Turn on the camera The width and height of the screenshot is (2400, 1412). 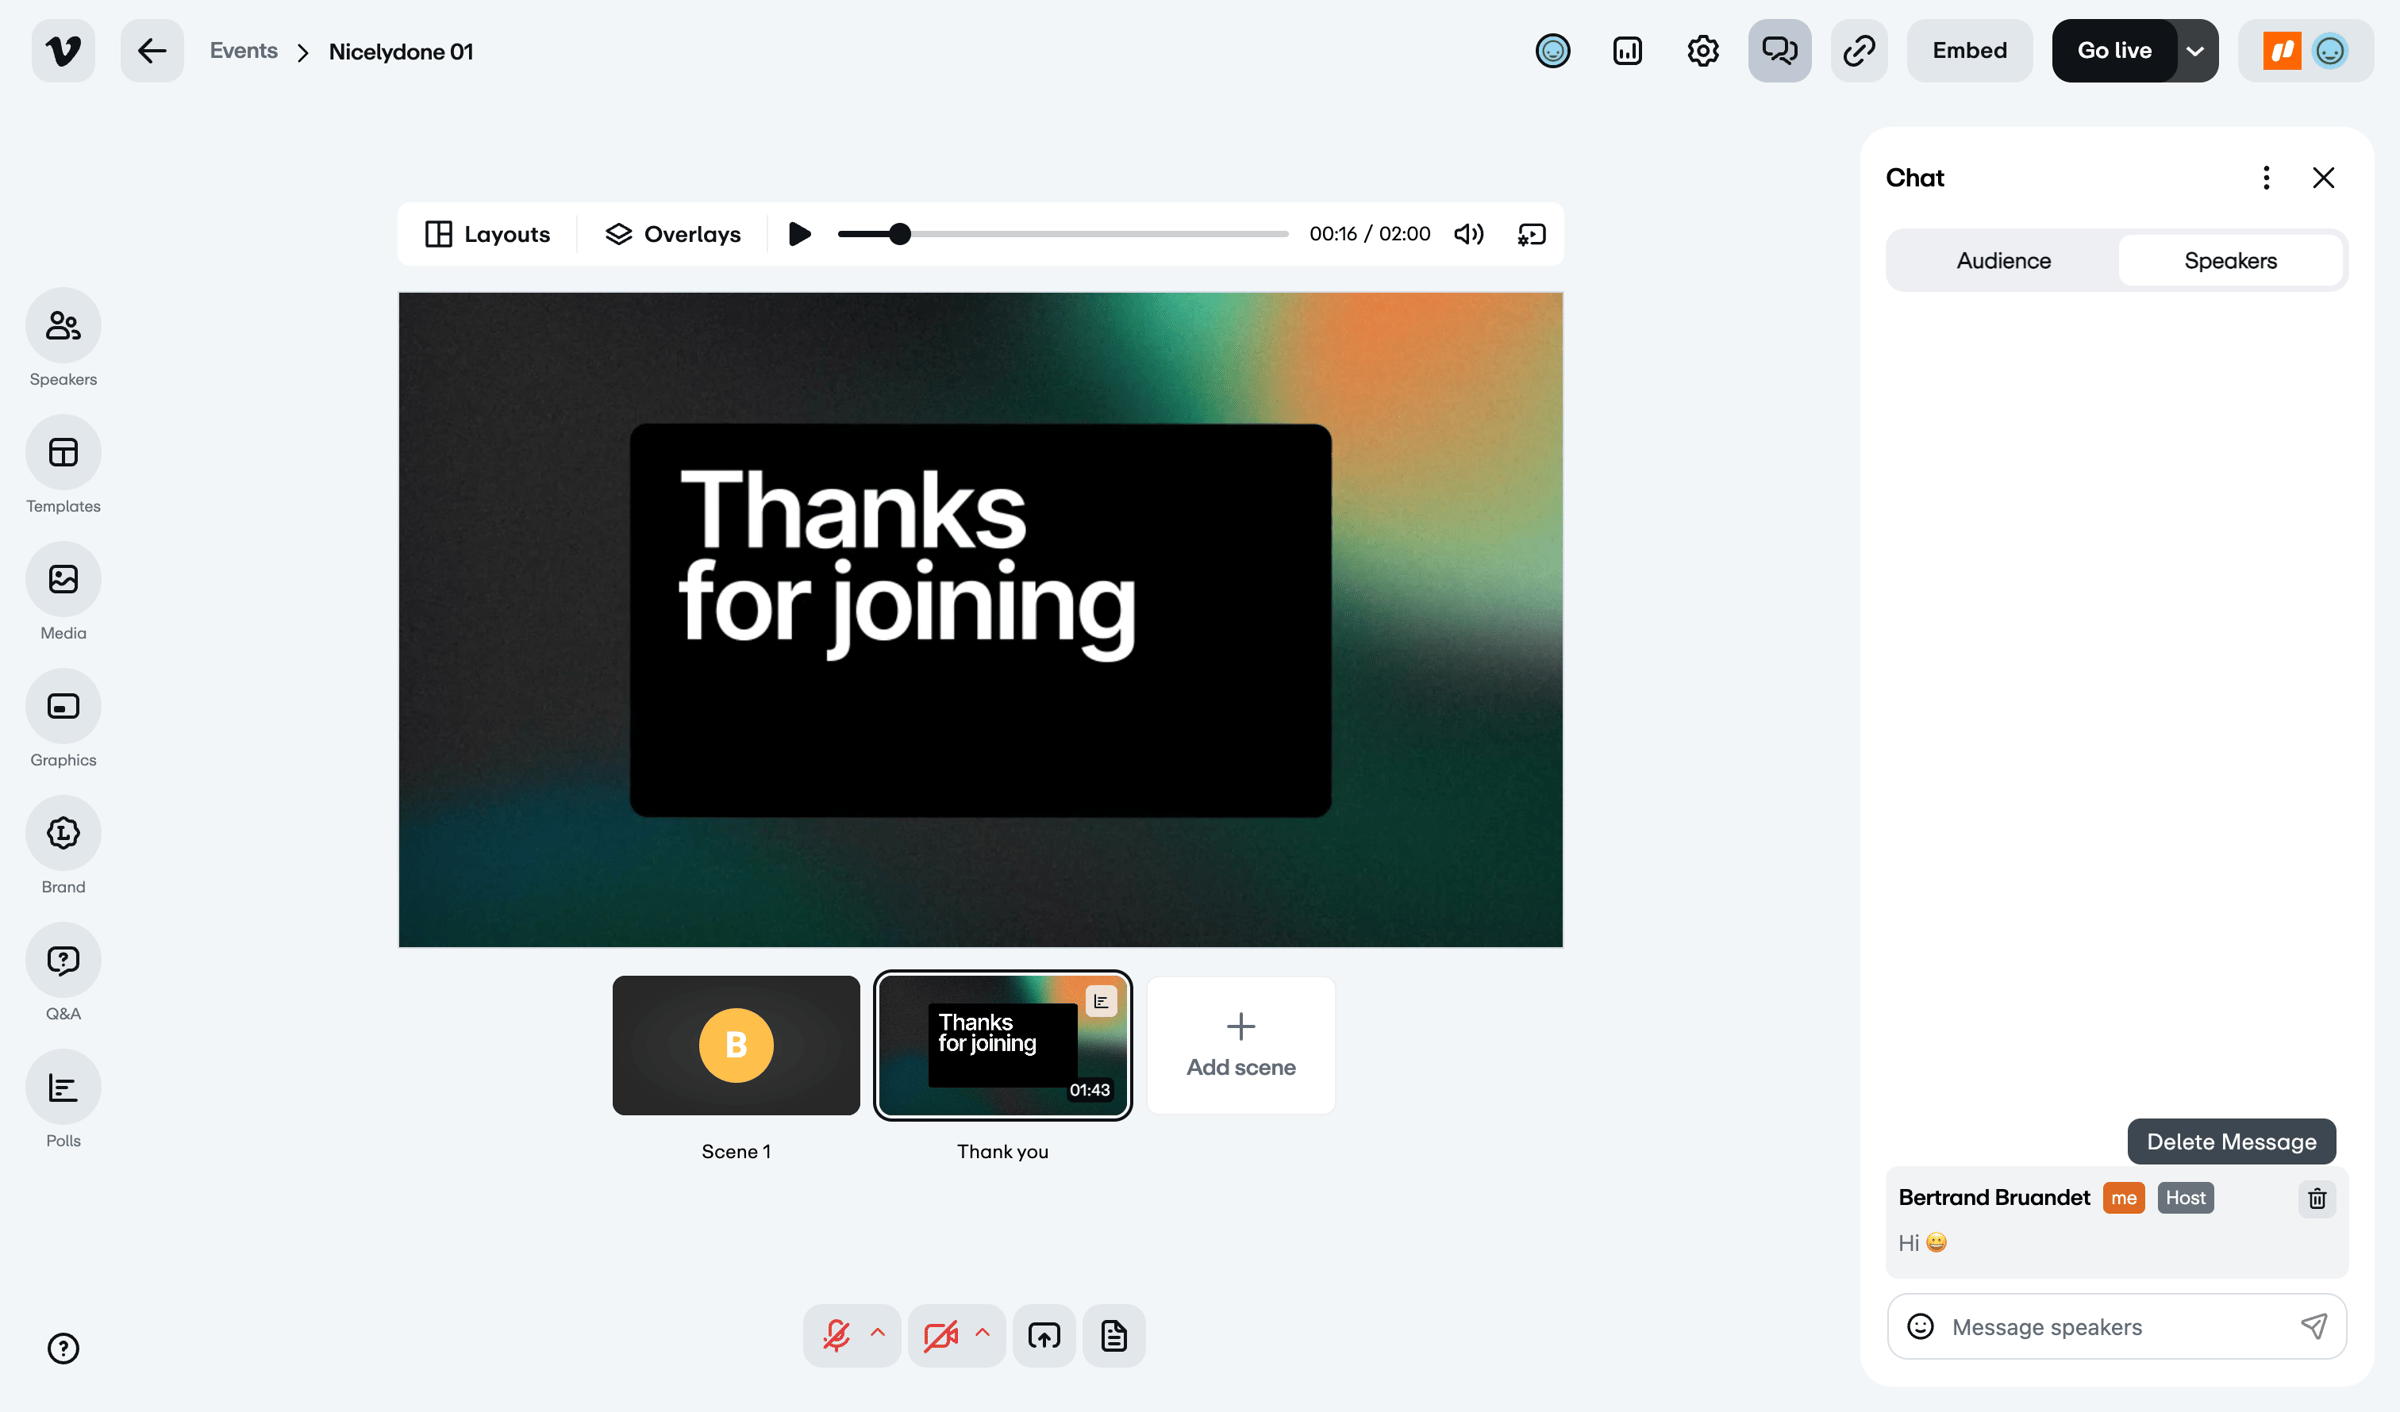[941, 1336]
